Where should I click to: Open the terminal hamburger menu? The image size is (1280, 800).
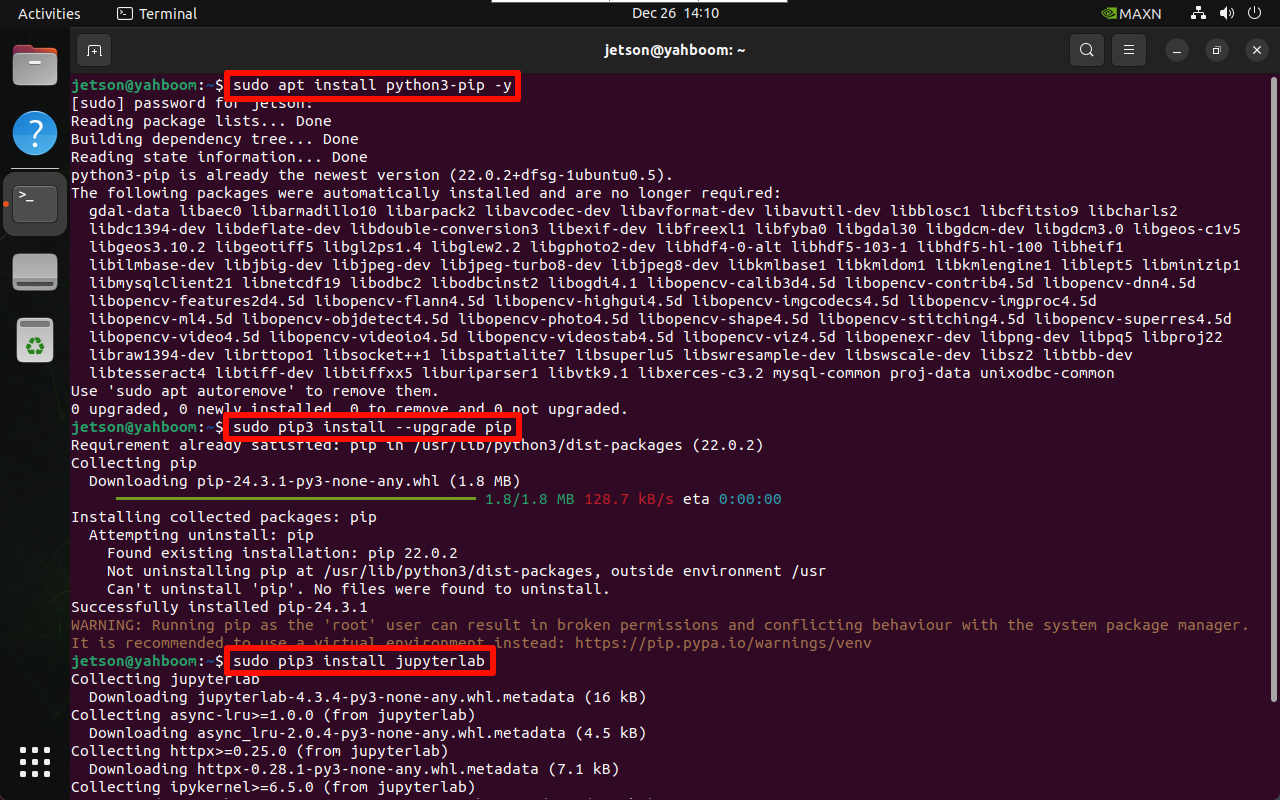[x=1129, y=50]
